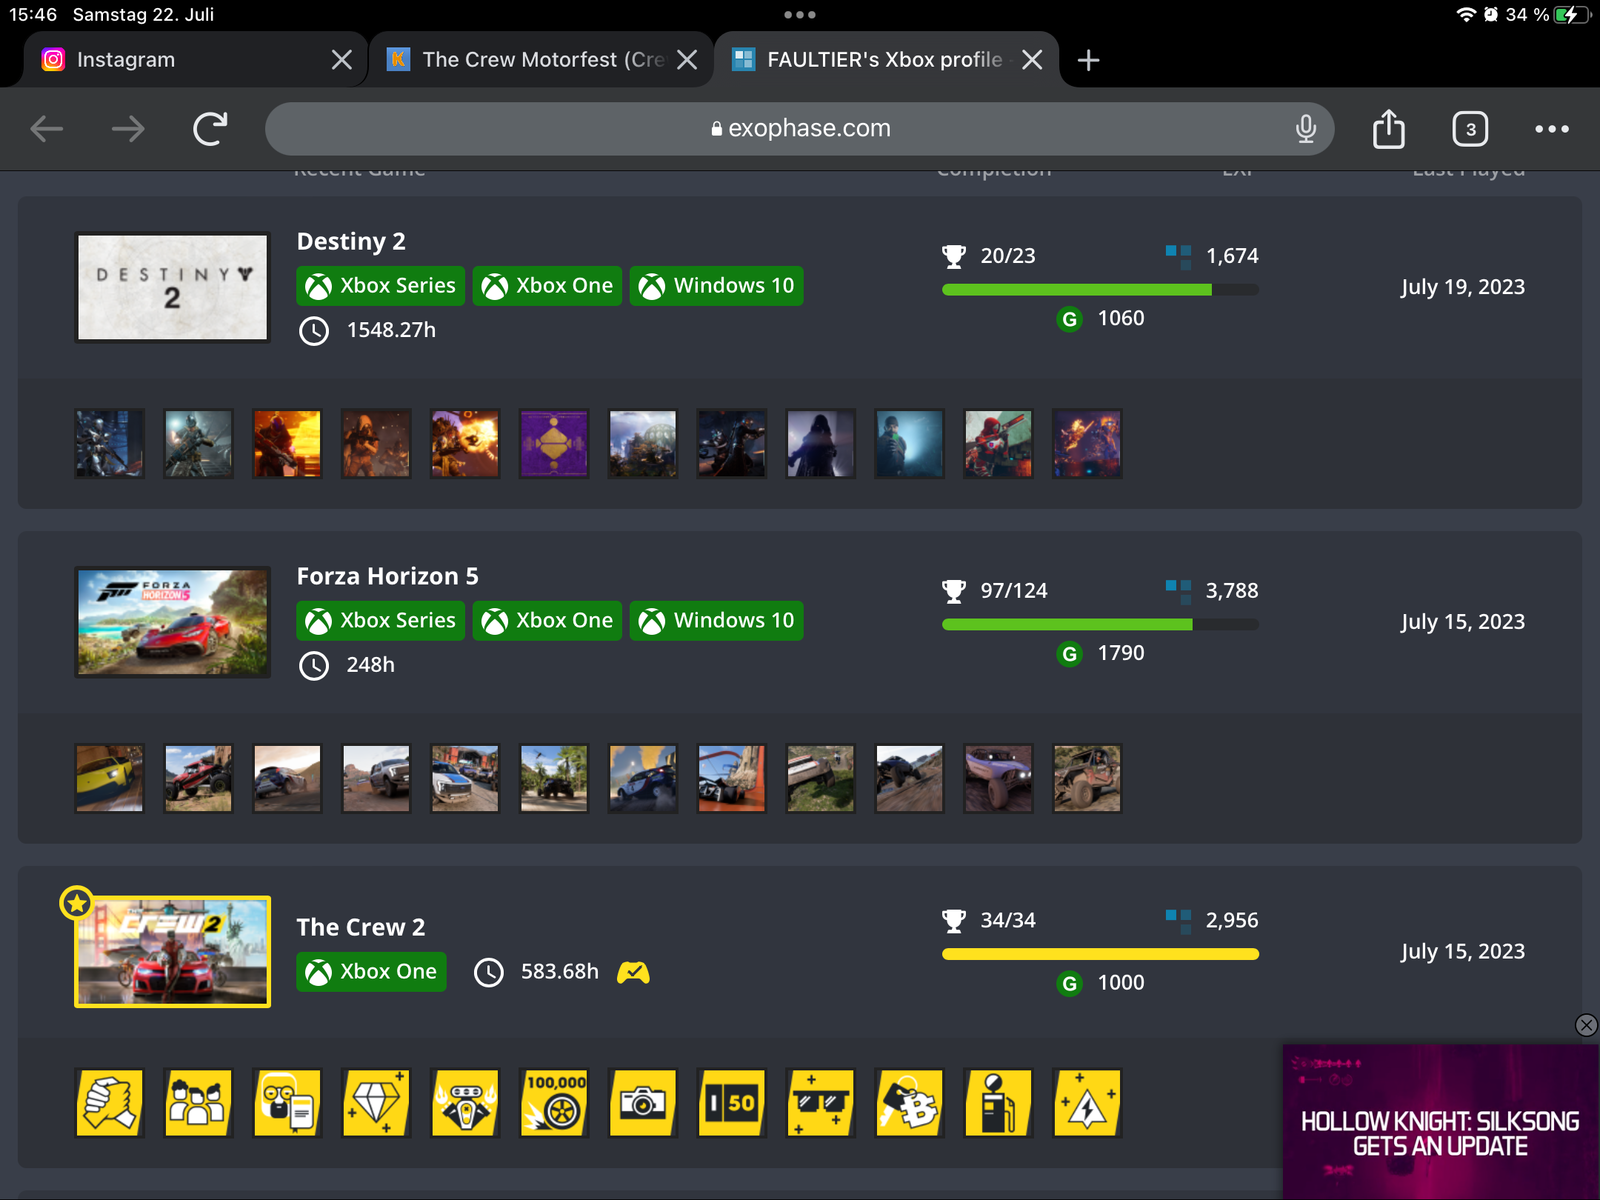Select The Crew 2 Xbox One badge
The image size is (1600, 1200).
(x=371, y=972)
